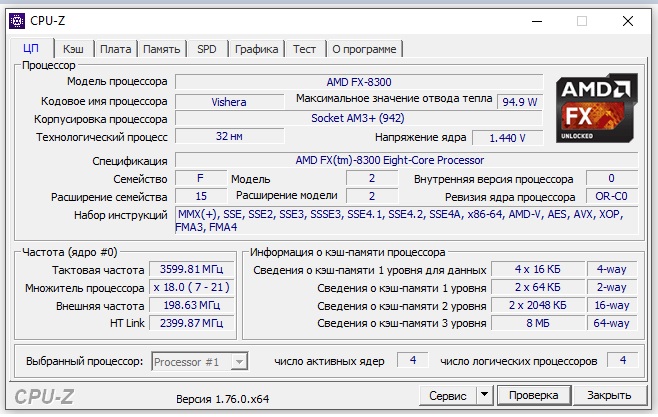This screenshot has width=658, height=417.
Task: Minimize the CPU-Z window
Action: 537,21
